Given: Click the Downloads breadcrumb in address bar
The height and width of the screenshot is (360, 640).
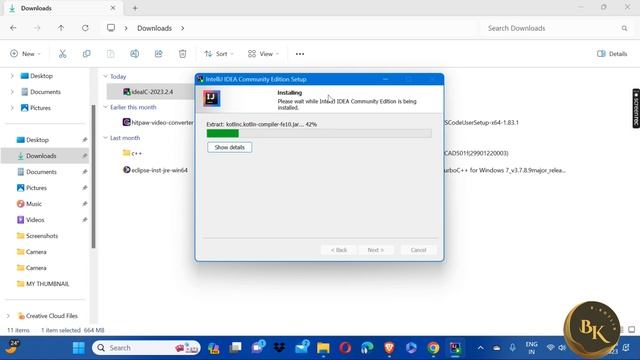Looking at the screenshot, I should pos(154,28).
